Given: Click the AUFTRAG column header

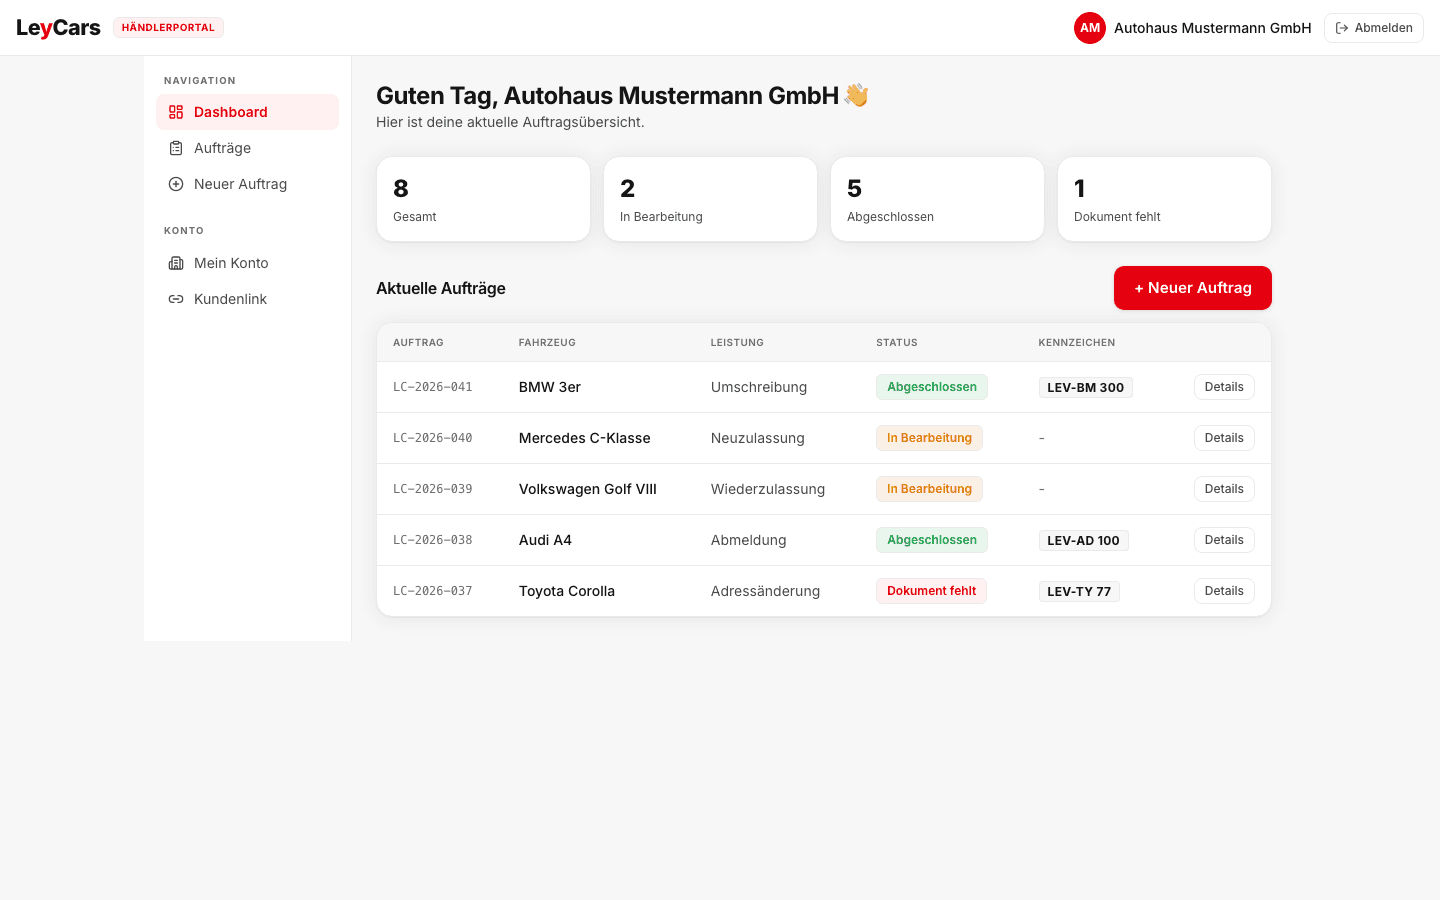Looking at the screenshot, I should click(x=418, y=342).
